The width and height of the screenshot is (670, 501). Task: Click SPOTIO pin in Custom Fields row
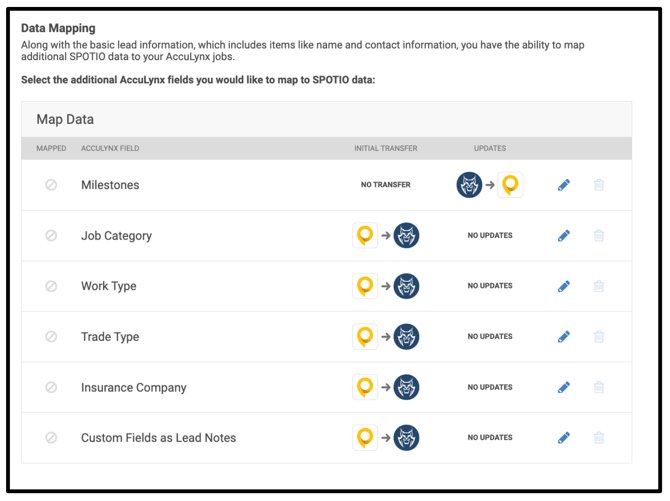[365, 438]
